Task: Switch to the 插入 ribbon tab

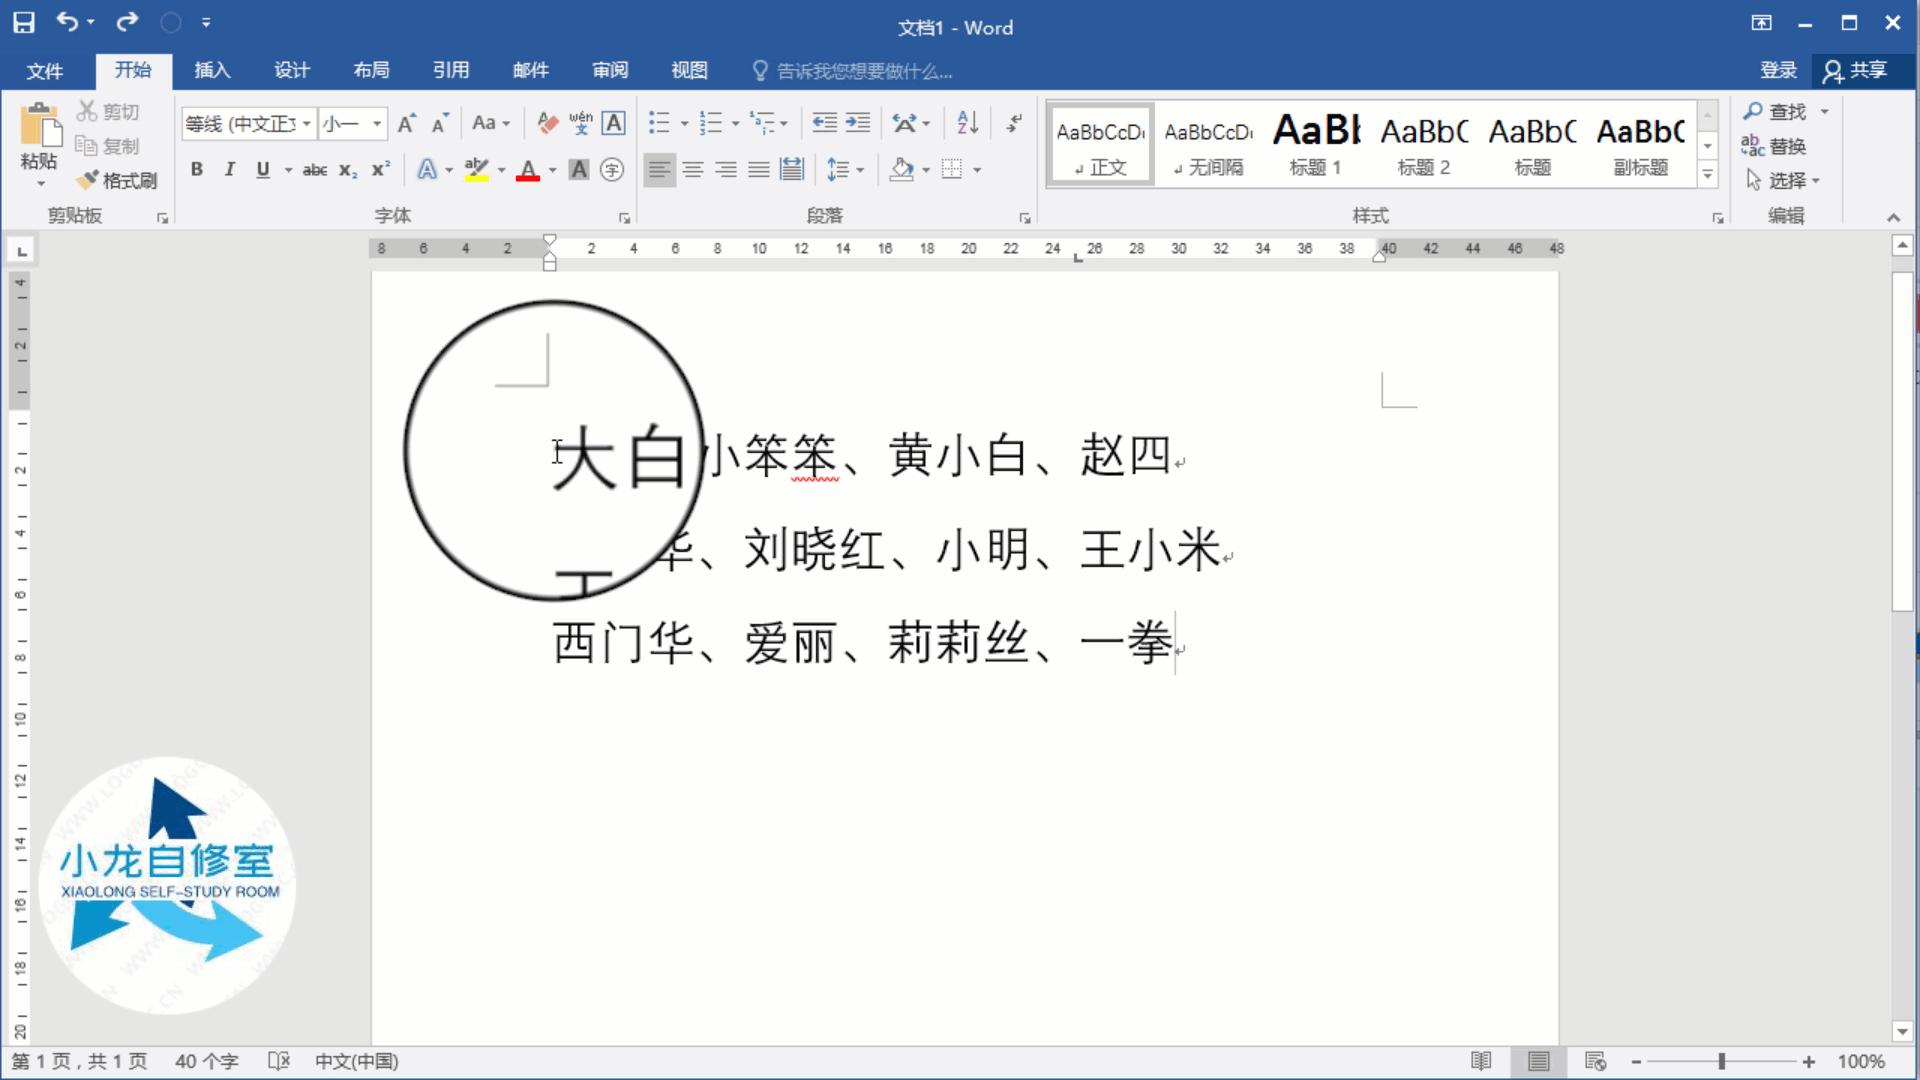Action: point(211,70)
